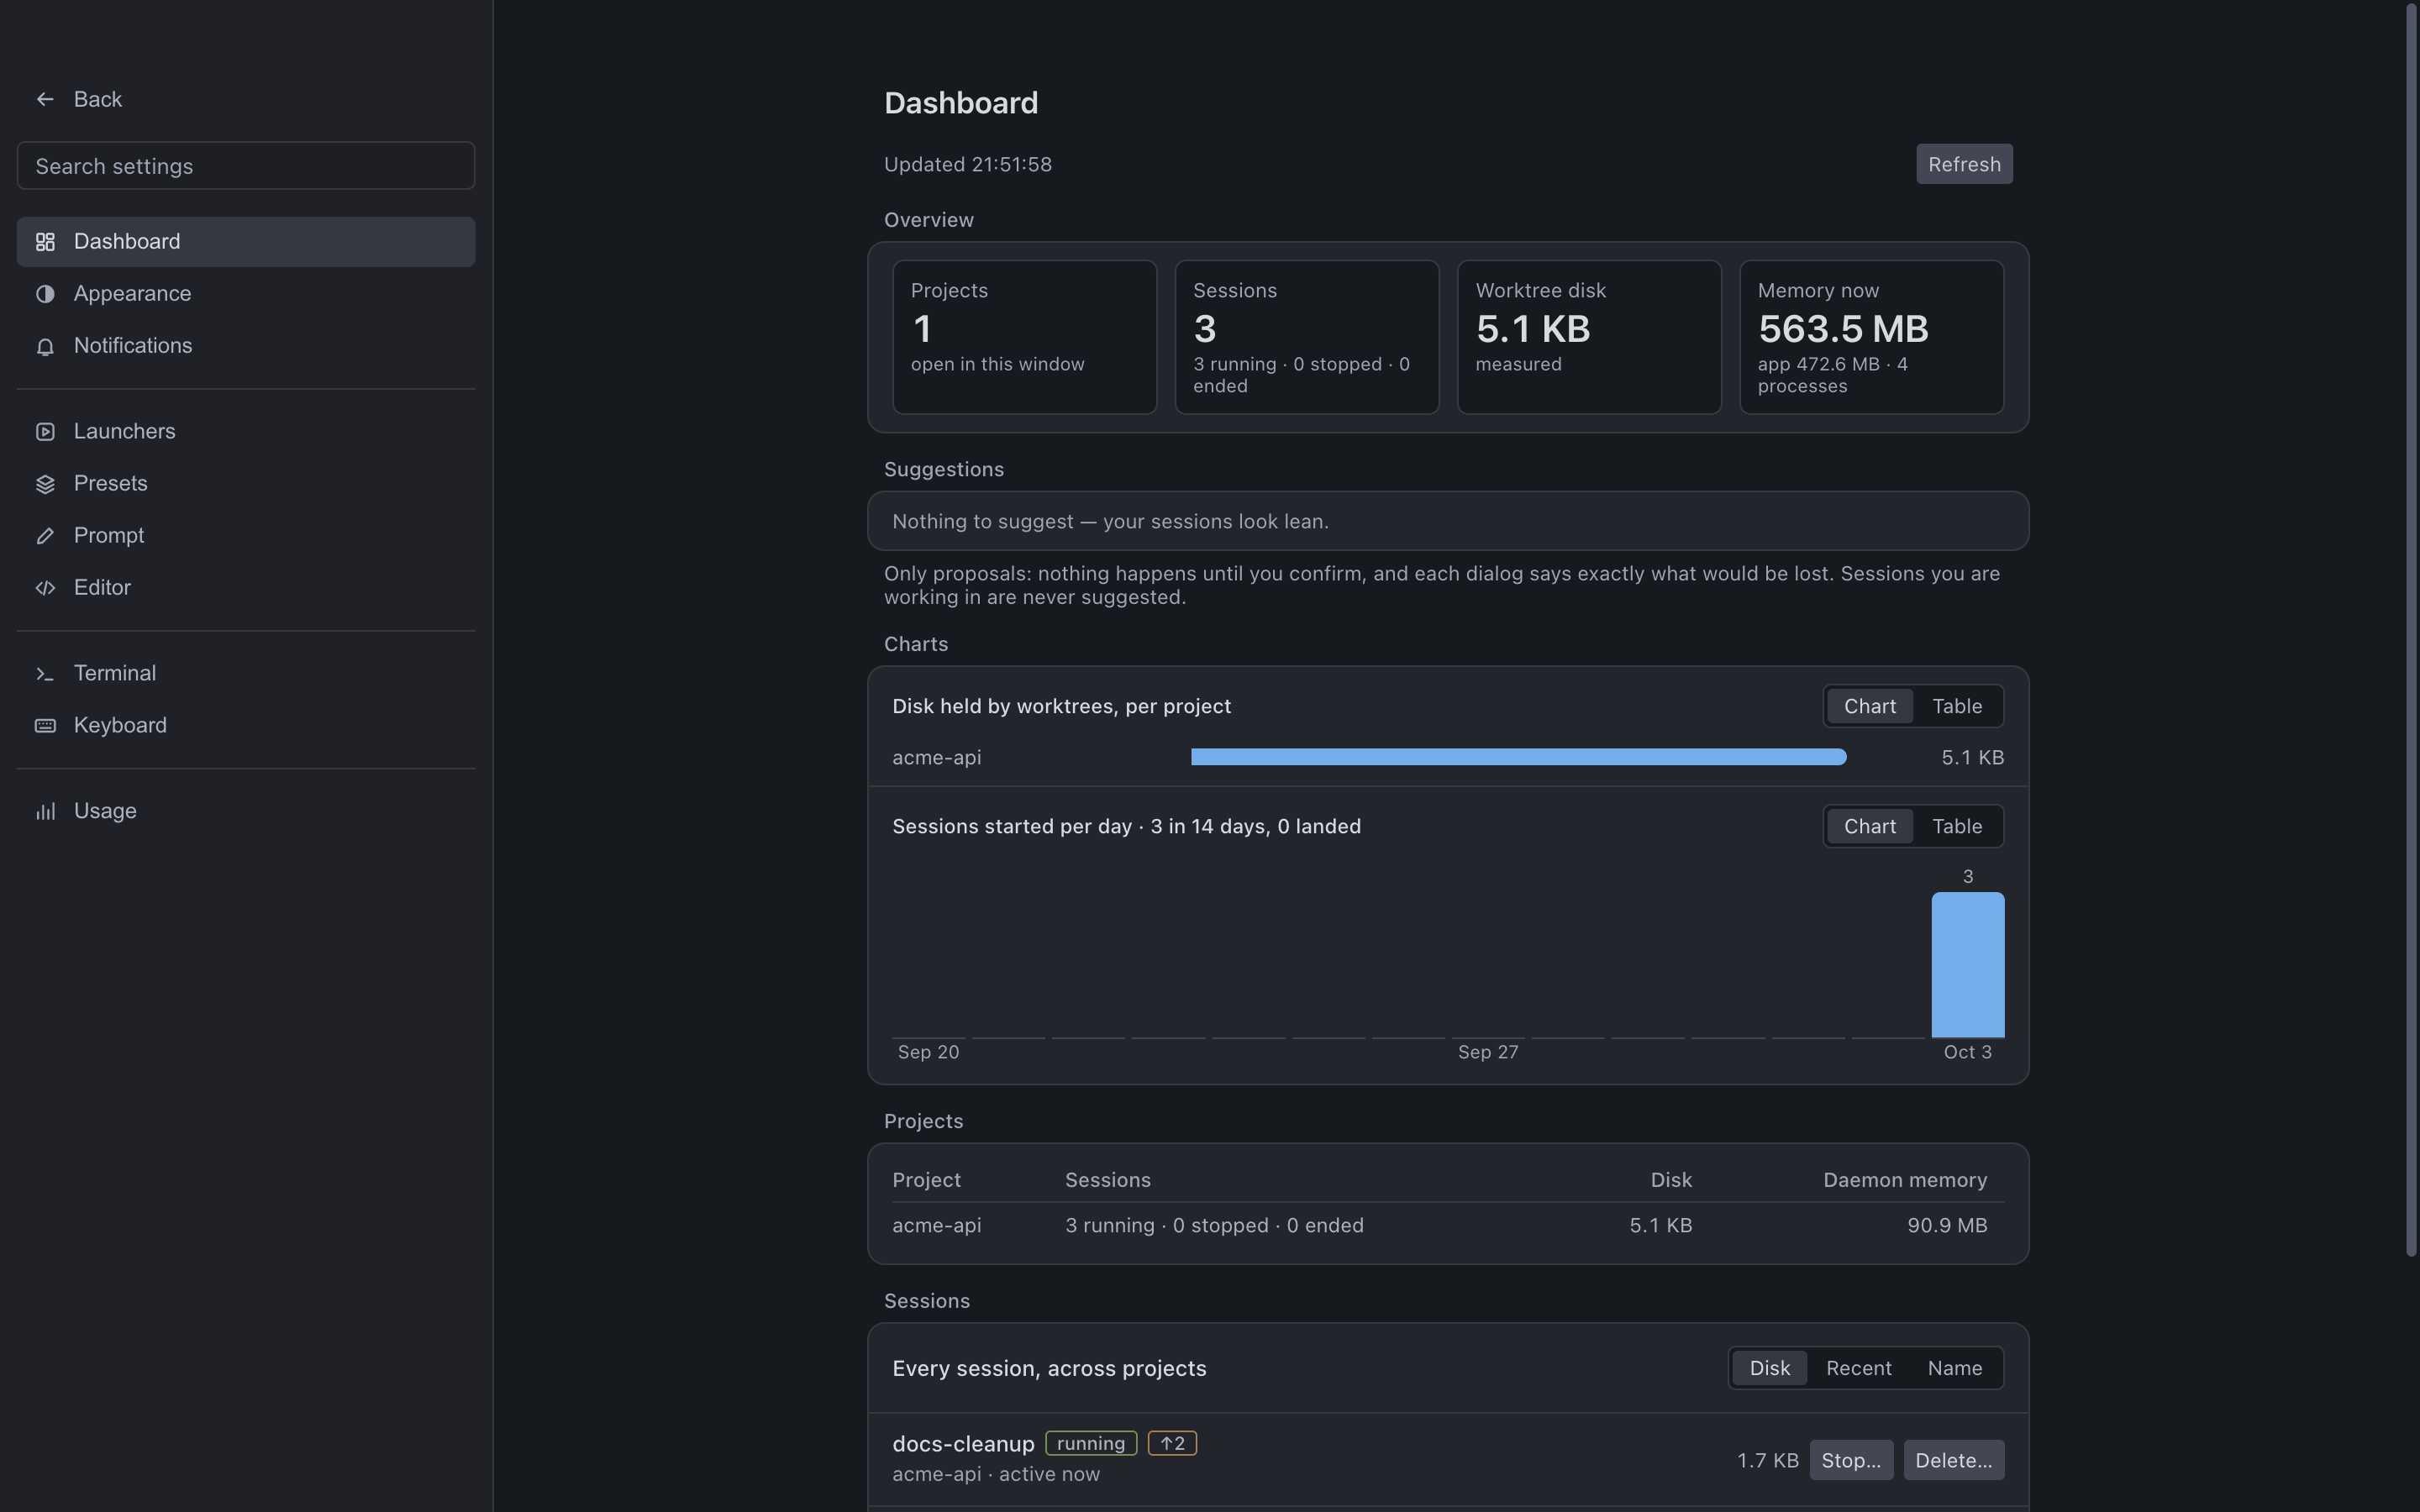
Task: Click the Dashboard page heading
Action: coord(961,103)
